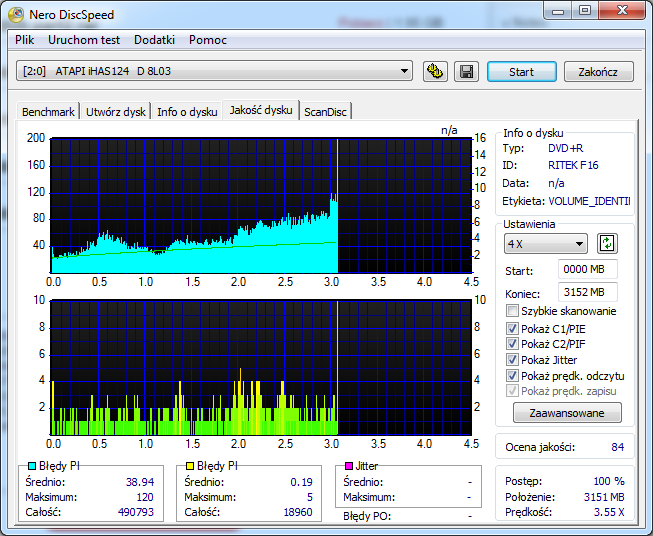The width and height of the screenshot is (653, 536).
Task: Click the quality score value 84
Action: tap(618, 447)
